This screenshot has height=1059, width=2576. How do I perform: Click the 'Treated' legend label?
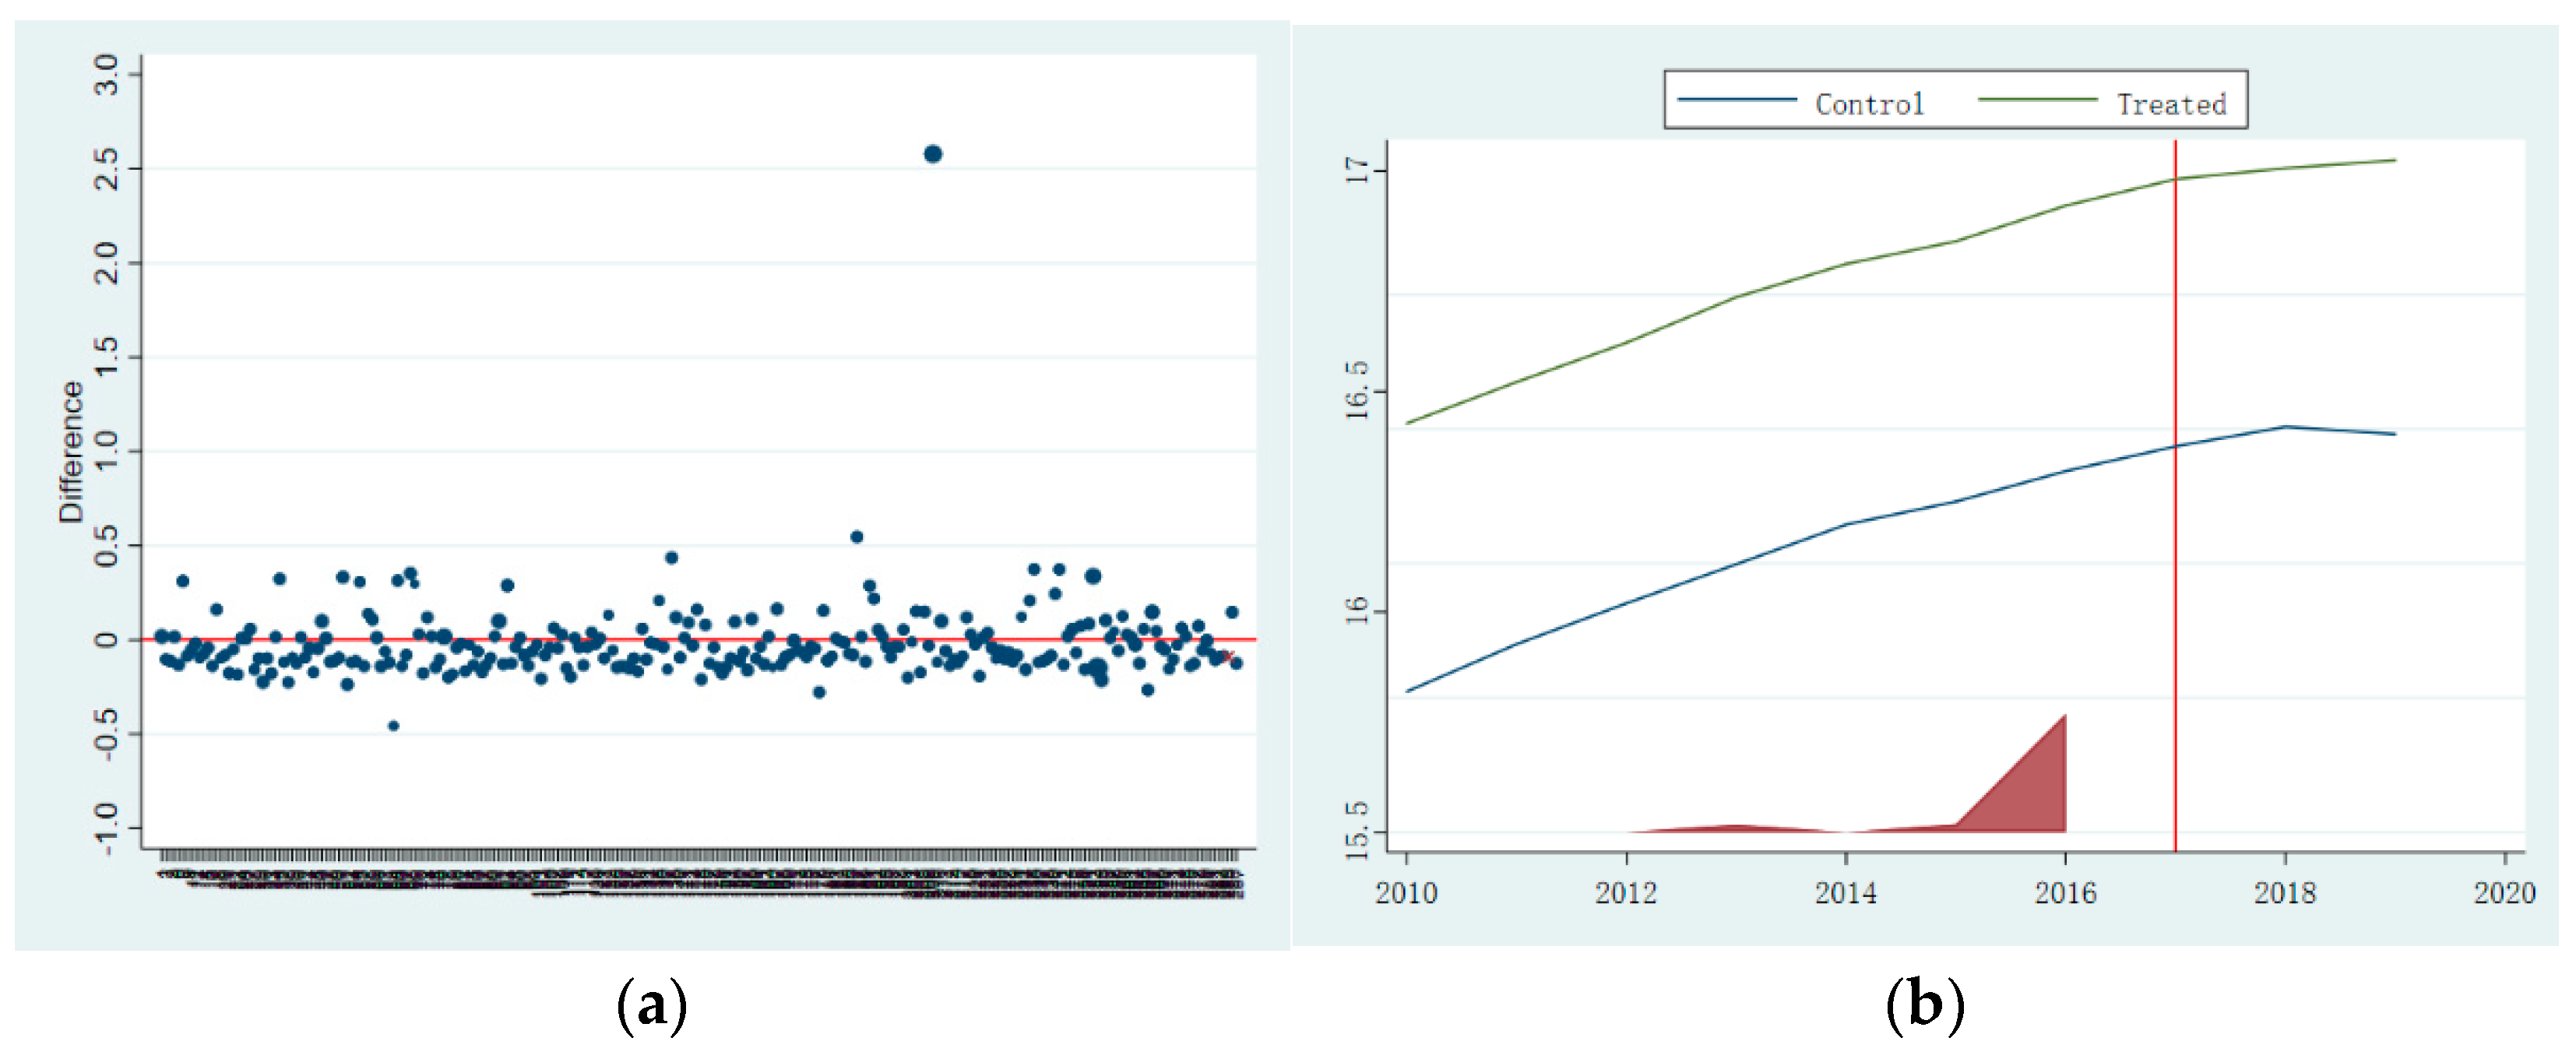pos(2171,104)
